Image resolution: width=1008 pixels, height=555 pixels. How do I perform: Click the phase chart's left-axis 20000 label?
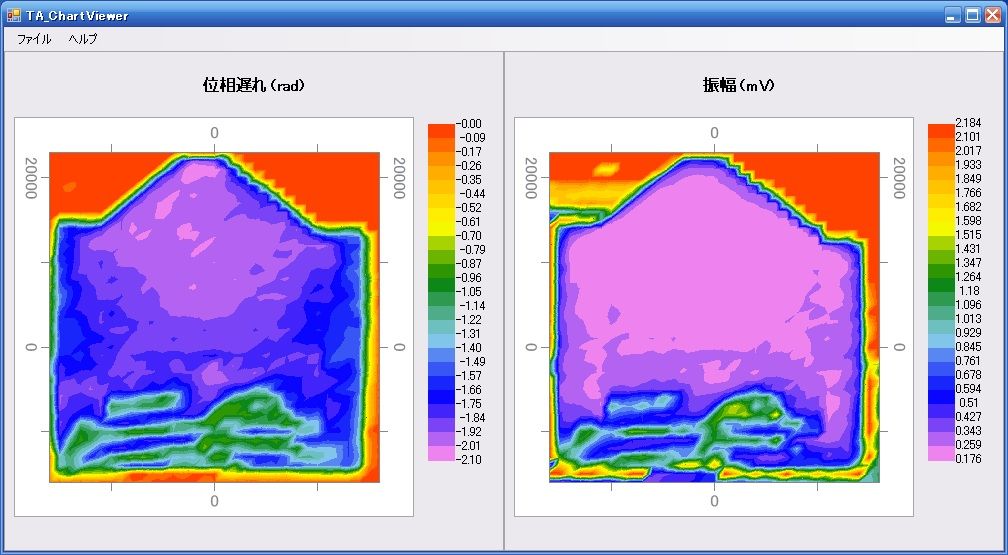(31, 177)
